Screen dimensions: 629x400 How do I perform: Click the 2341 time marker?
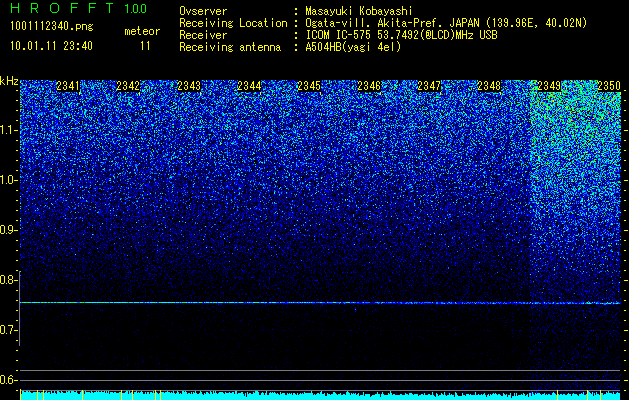pyautogui.click(x=68, y=86)
